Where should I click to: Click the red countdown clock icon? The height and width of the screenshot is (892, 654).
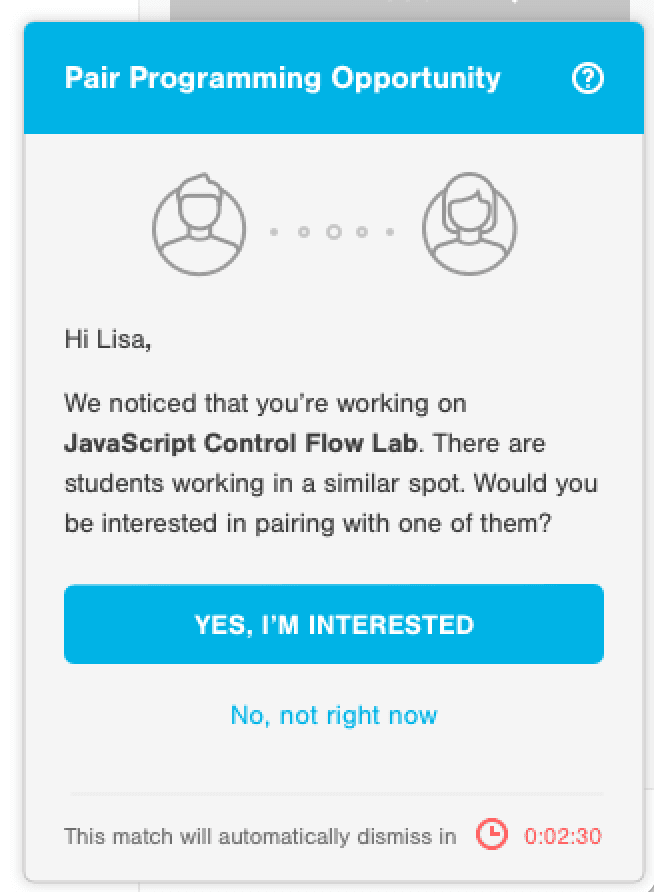[x=491, y=834]
